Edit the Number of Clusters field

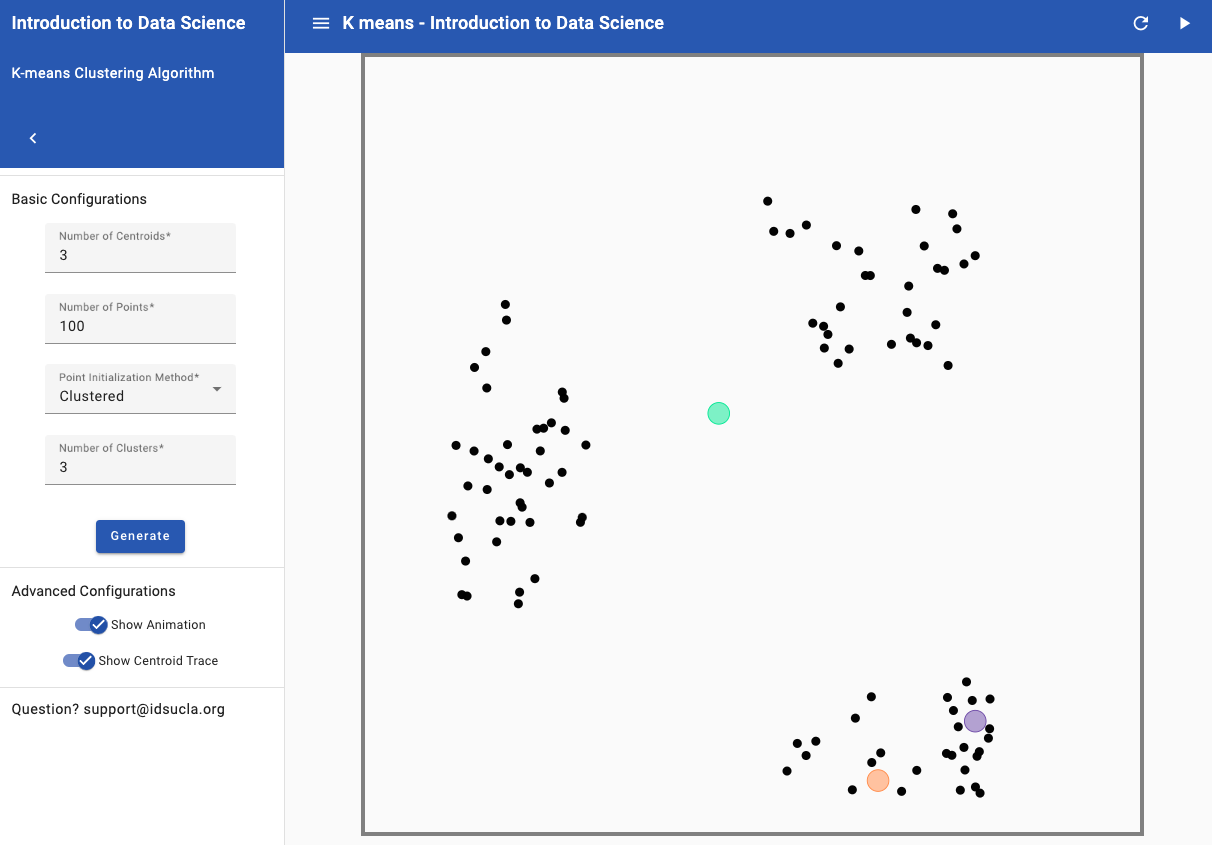tap(140, 467)
